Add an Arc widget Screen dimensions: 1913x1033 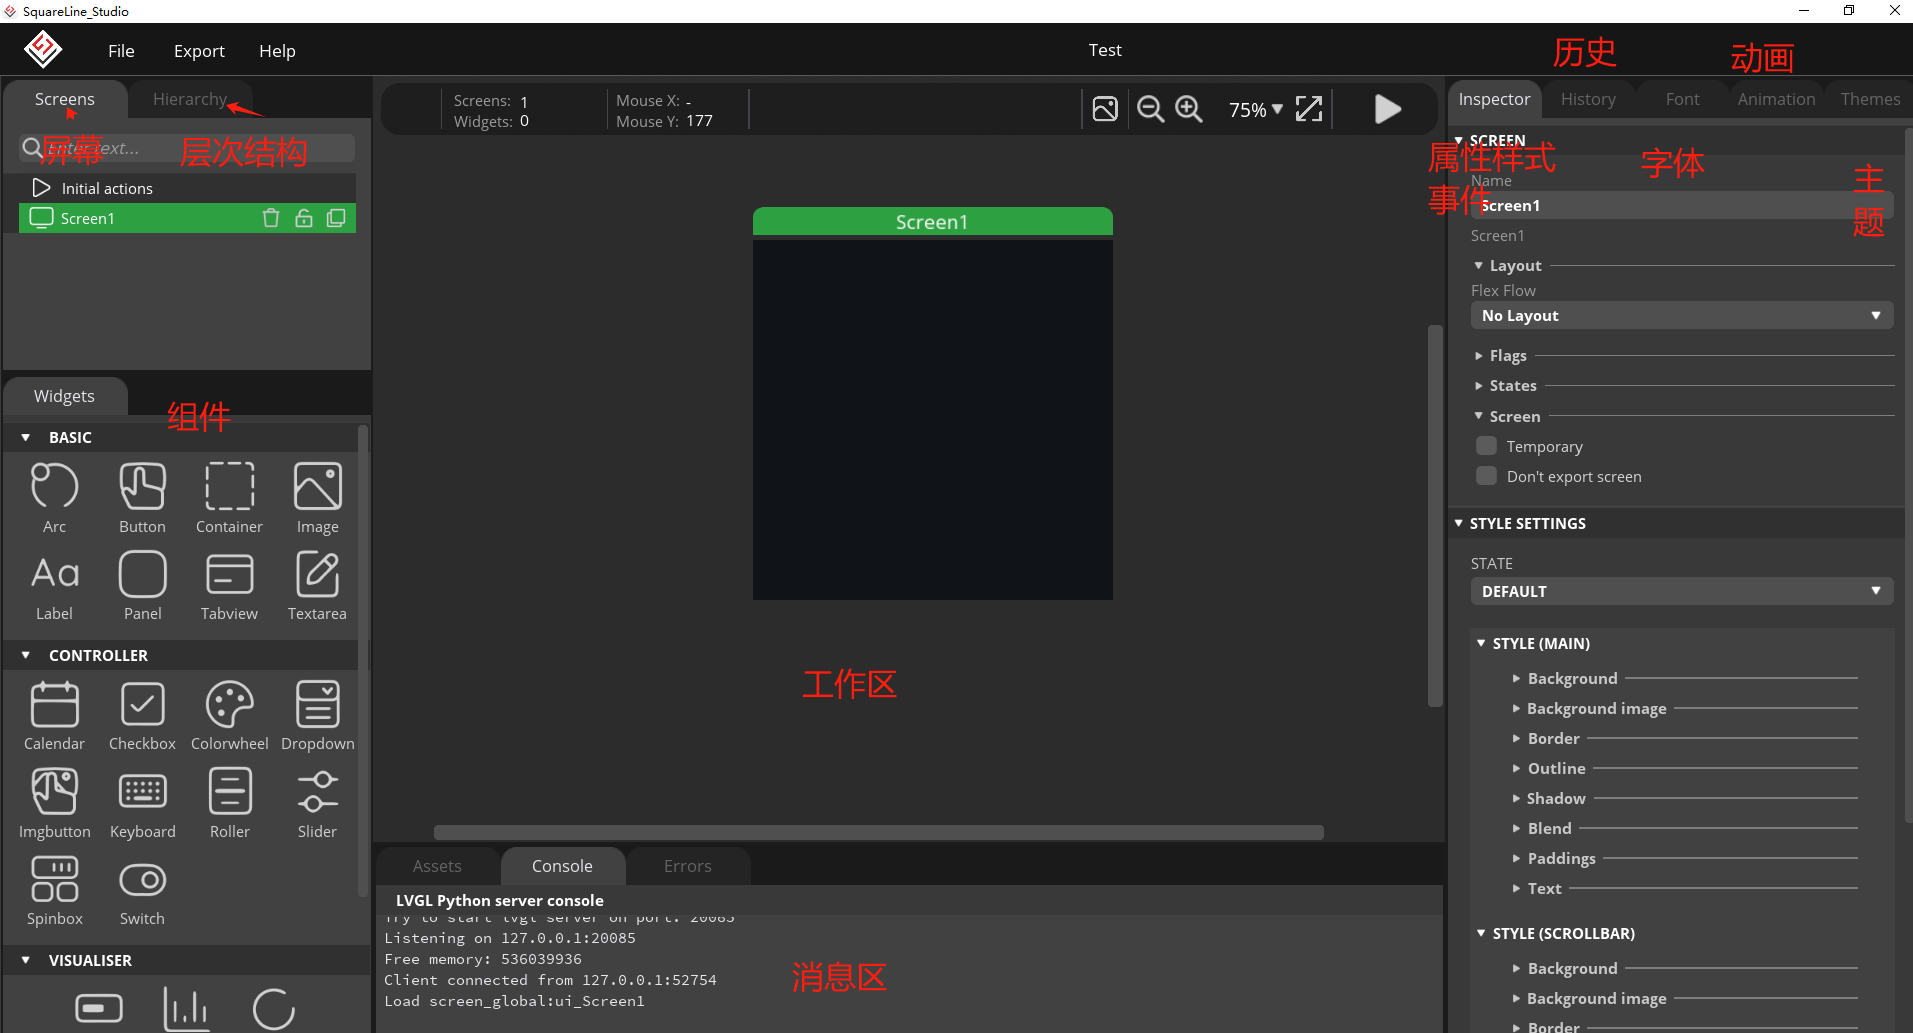point(54,497)
